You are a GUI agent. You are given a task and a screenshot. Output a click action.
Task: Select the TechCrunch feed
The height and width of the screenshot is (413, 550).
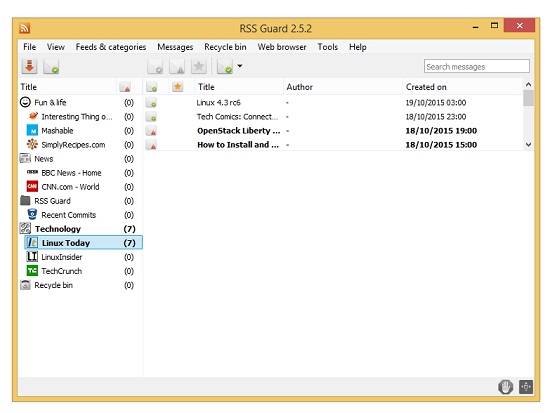click(62, 271)
